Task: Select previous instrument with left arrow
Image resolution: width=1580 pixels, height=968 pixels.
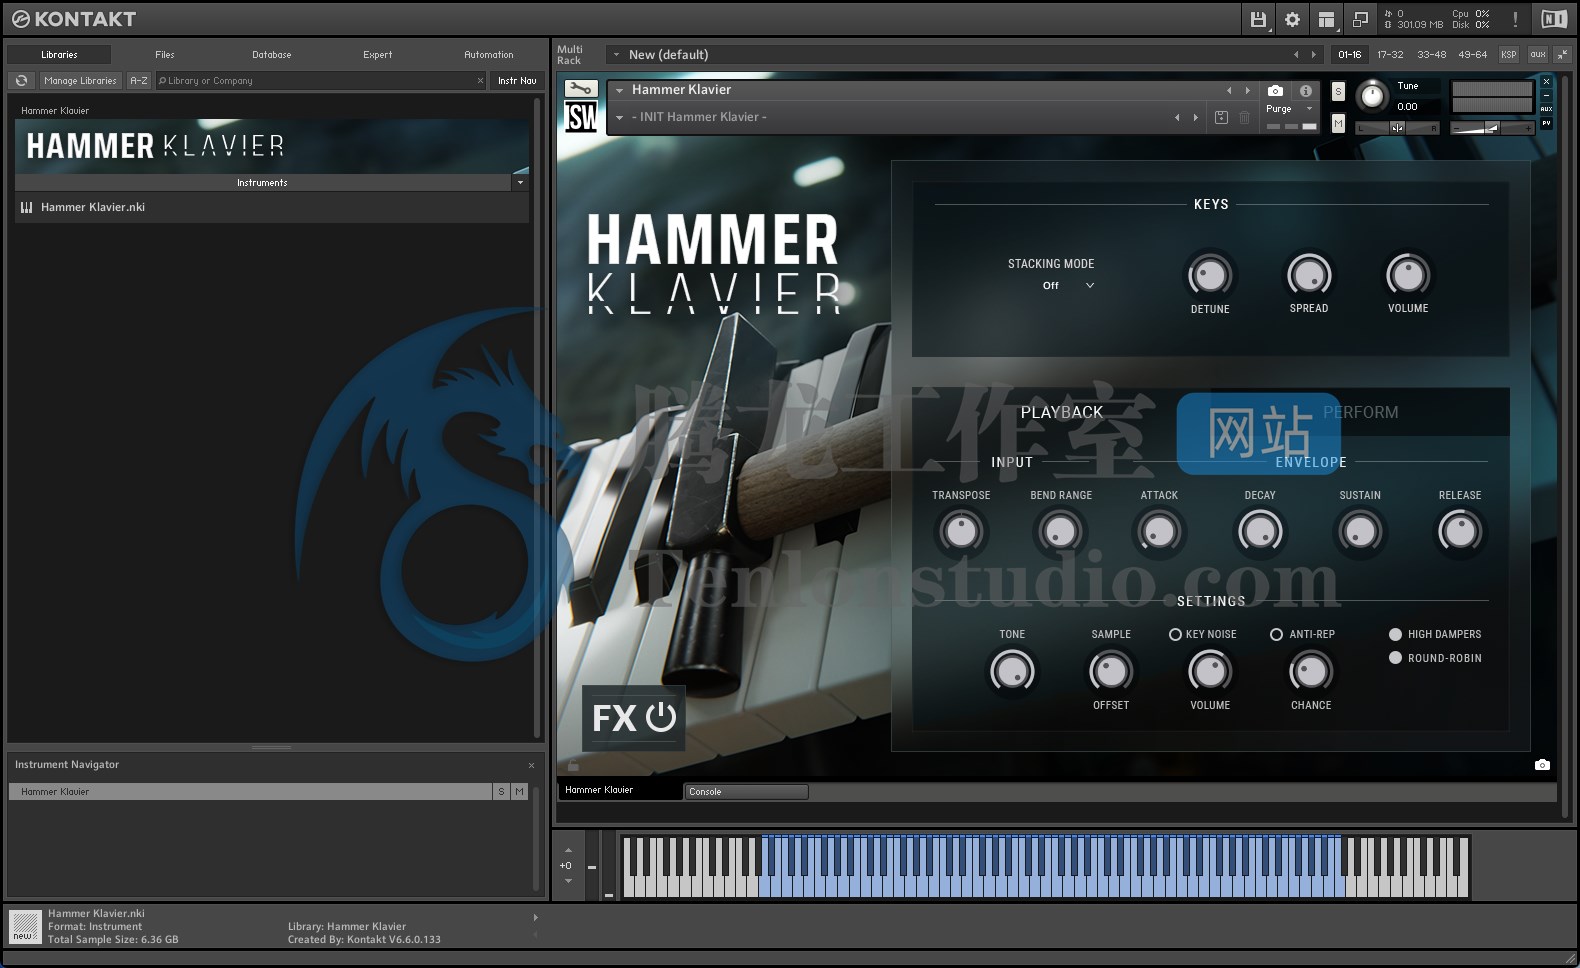Action: (1229, 90)
